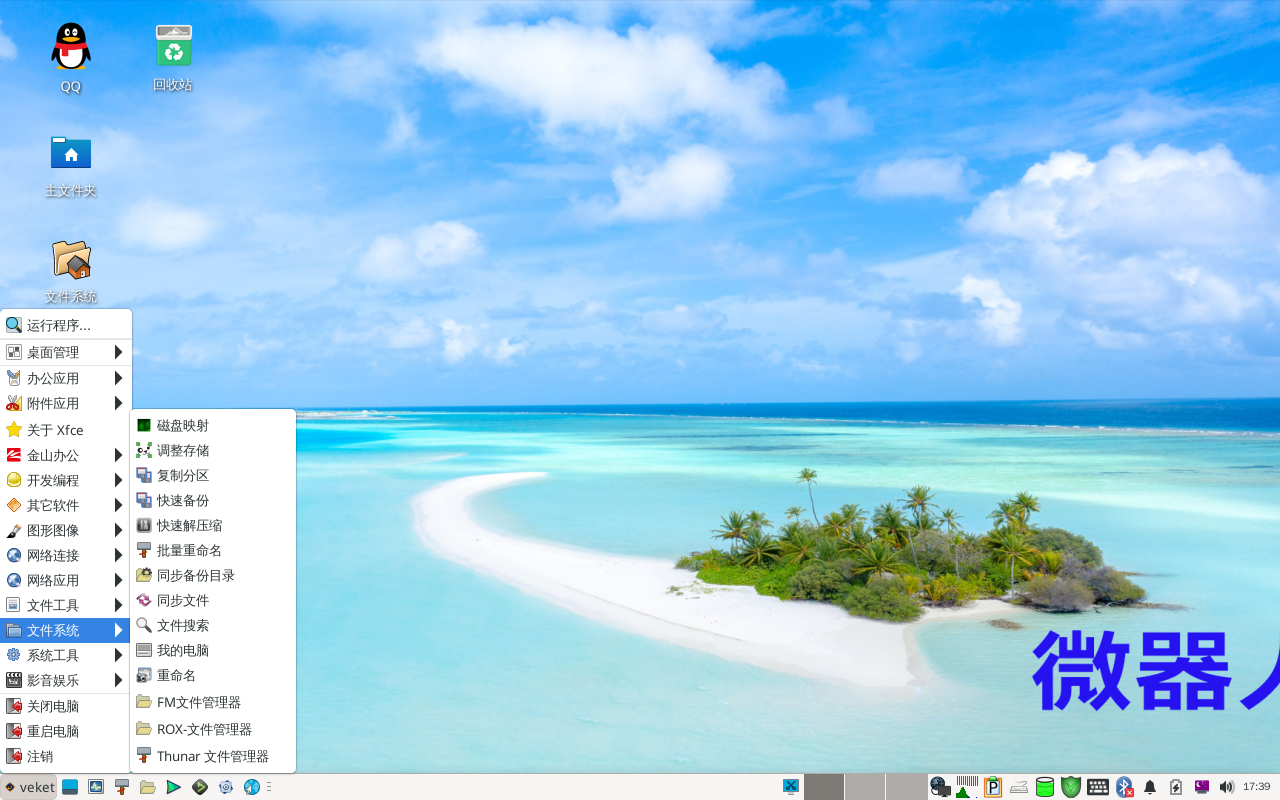Click the green shield firewall tray icon

click(1071, 787)
